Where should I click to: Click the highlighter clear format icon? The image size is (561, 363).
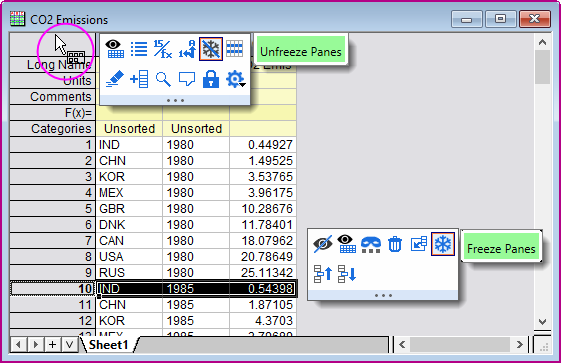click(x=115, y=79)
